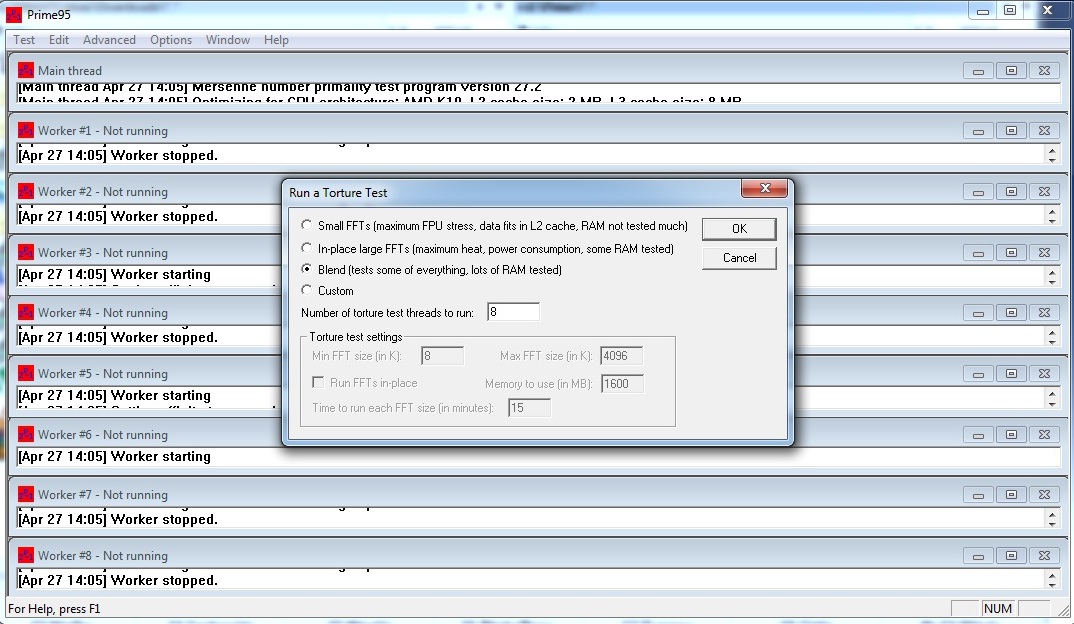Click the Worker #3 - Not running title
Viewport: 1074px width, 624px height.
coord(103,253)
